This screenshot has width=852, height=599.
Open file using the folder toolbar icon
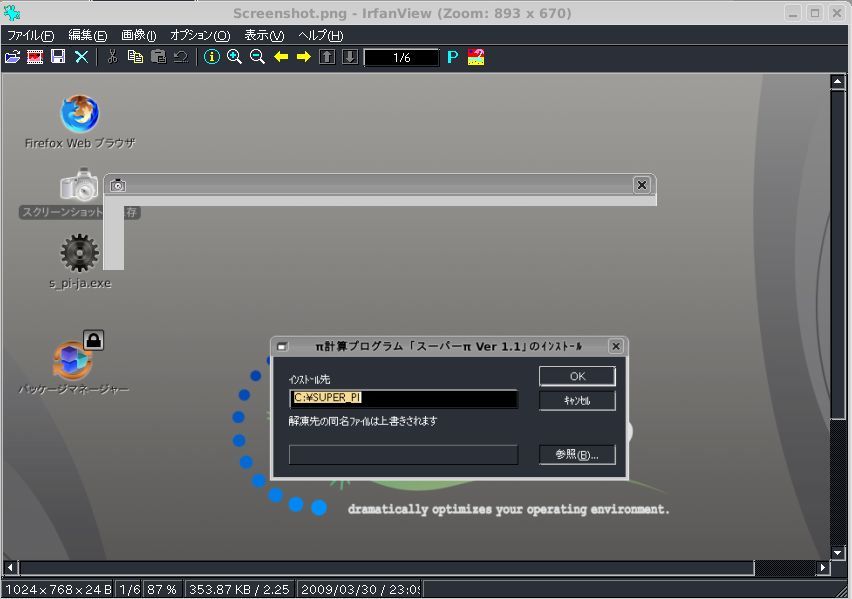point(12,57)
